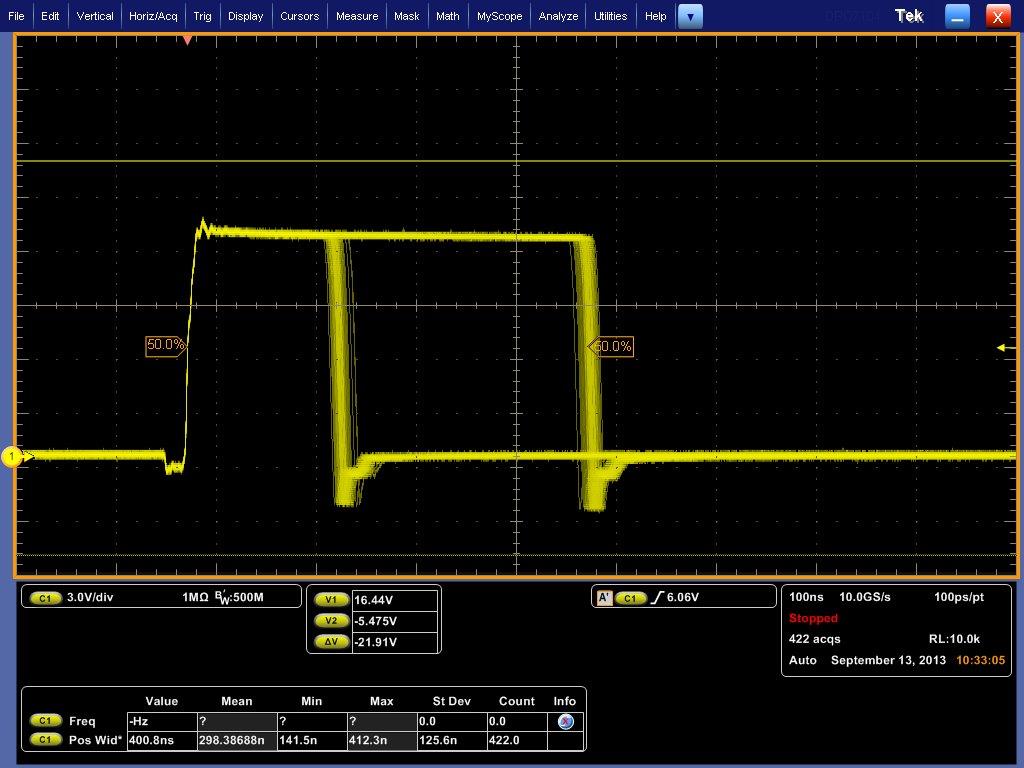This screenshot has width=1024, height=768.
Task: Open the Measure menu
Action: click(357, 16)
